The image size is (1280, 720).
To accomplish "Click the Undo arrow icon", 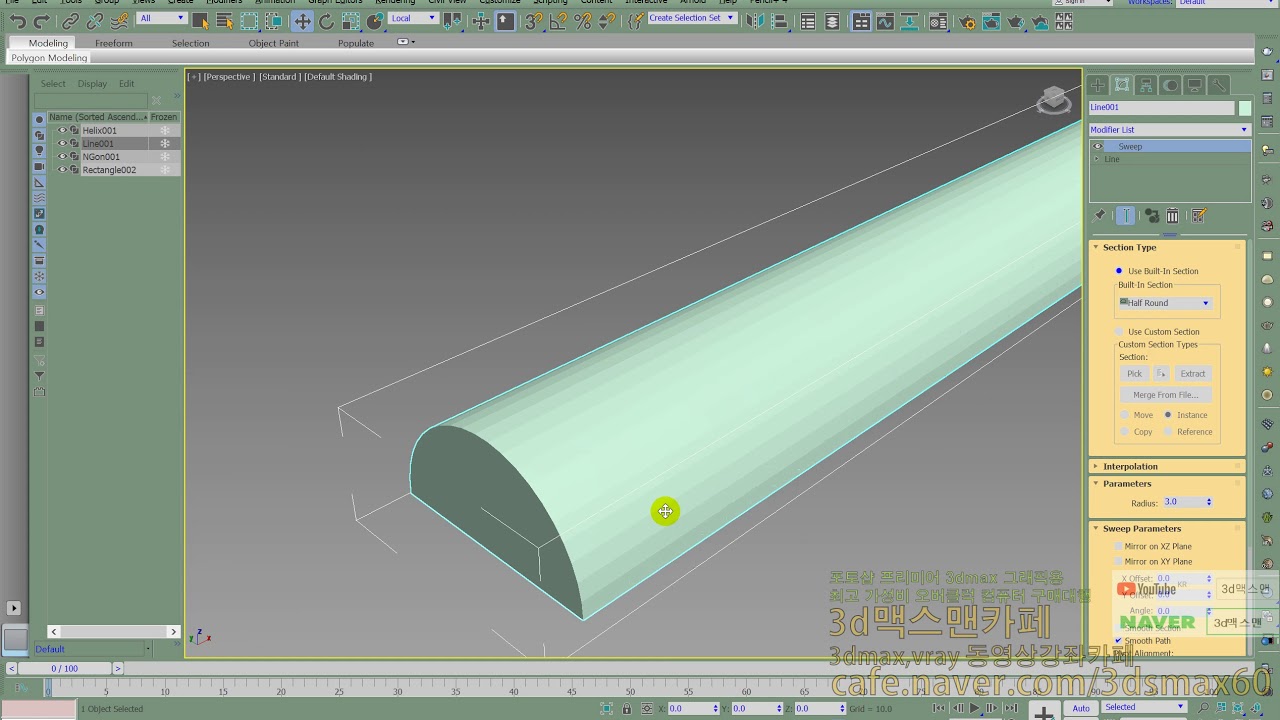I will pos(18,21).
